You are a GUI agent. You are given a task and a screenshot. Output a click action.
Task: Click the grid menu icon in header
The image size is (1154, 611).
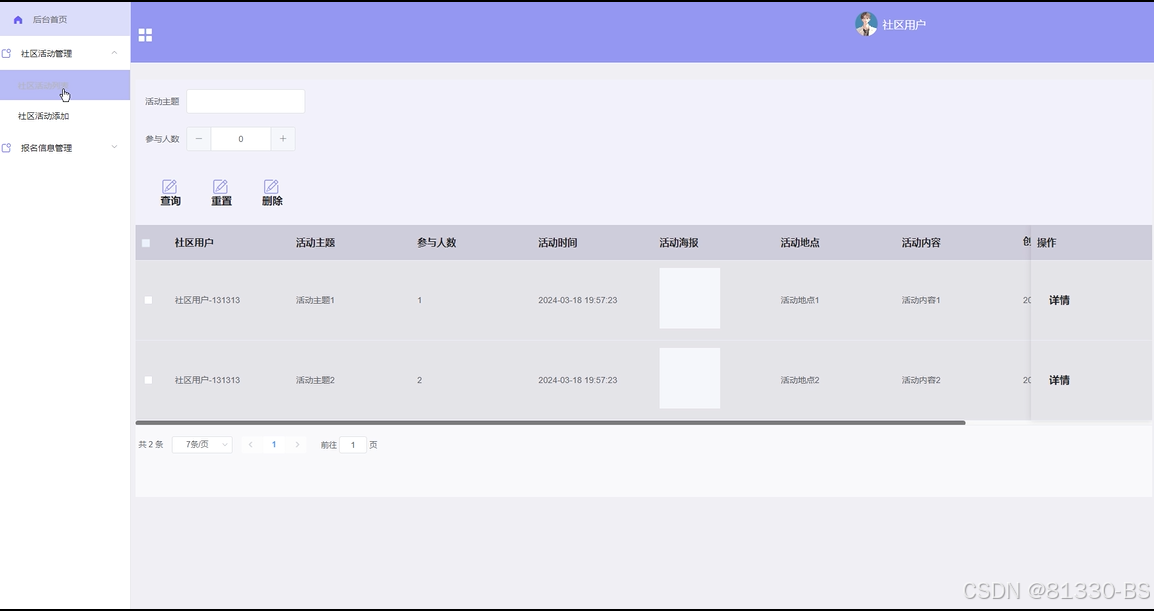pyautogui.click(x=145, y=35)
